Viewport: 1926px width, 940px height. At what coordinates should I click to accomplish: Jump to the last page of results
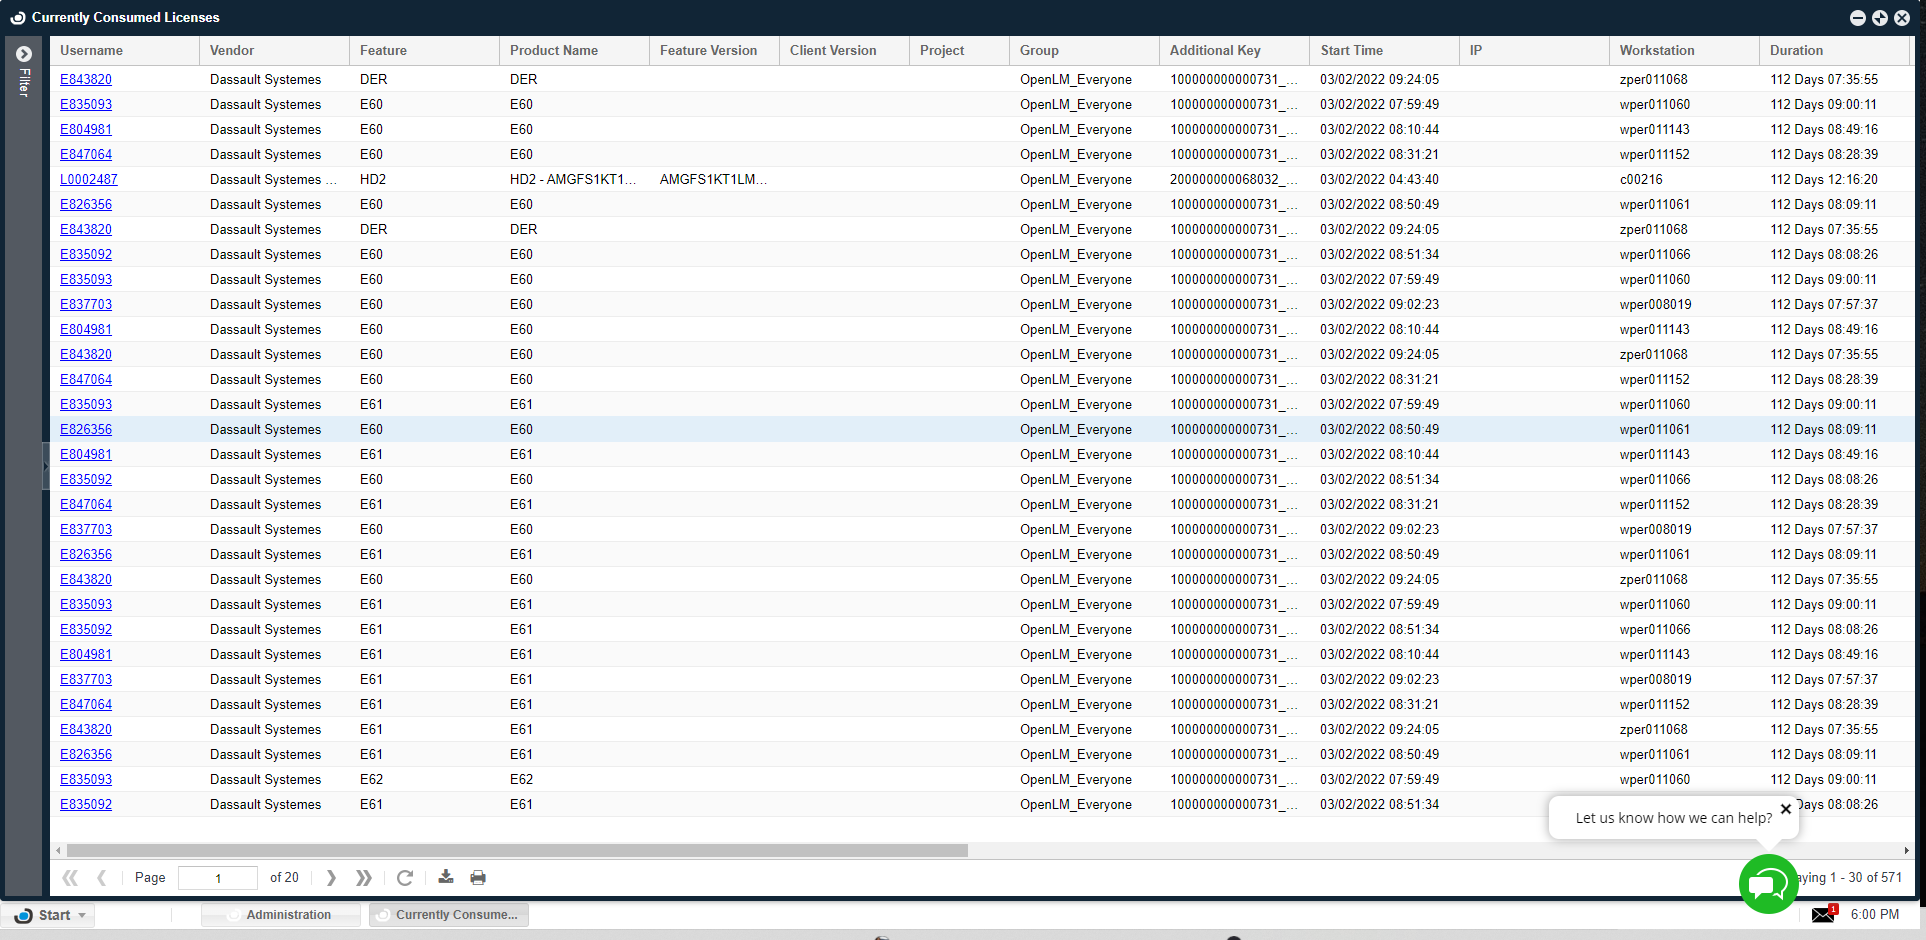(363, 877)
